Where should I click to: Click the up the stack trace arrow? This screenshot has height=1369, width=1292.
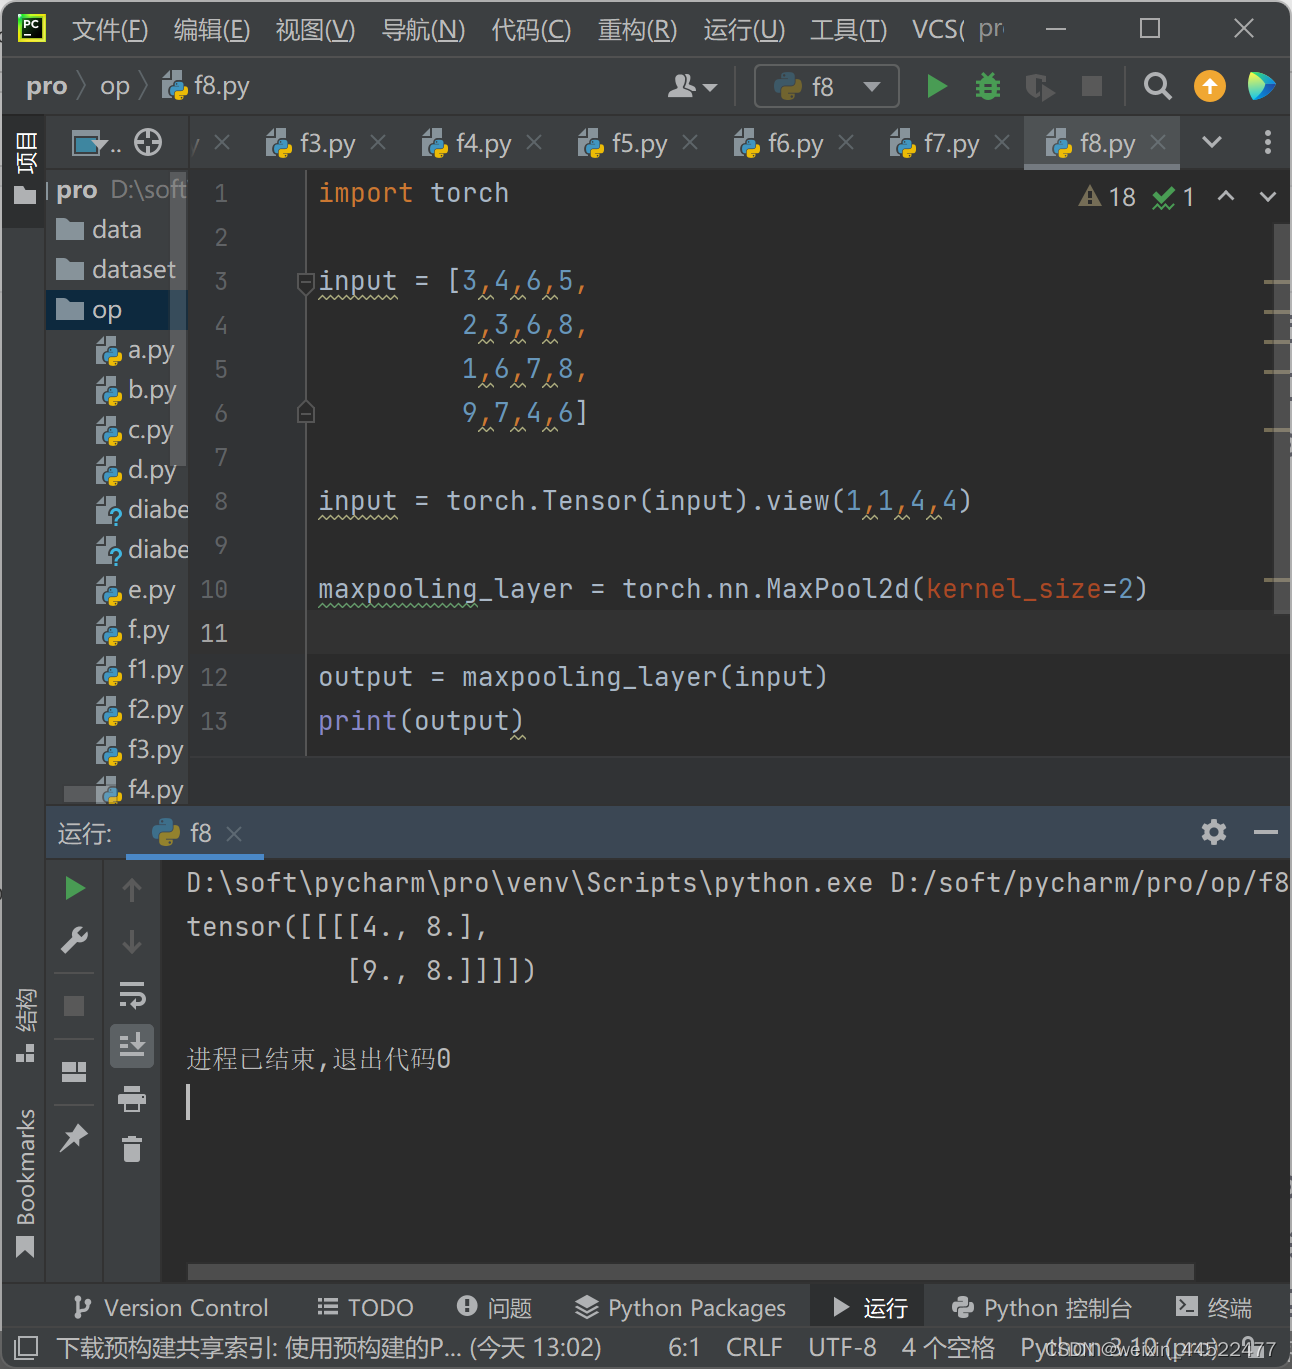click(x=131, y=889)
